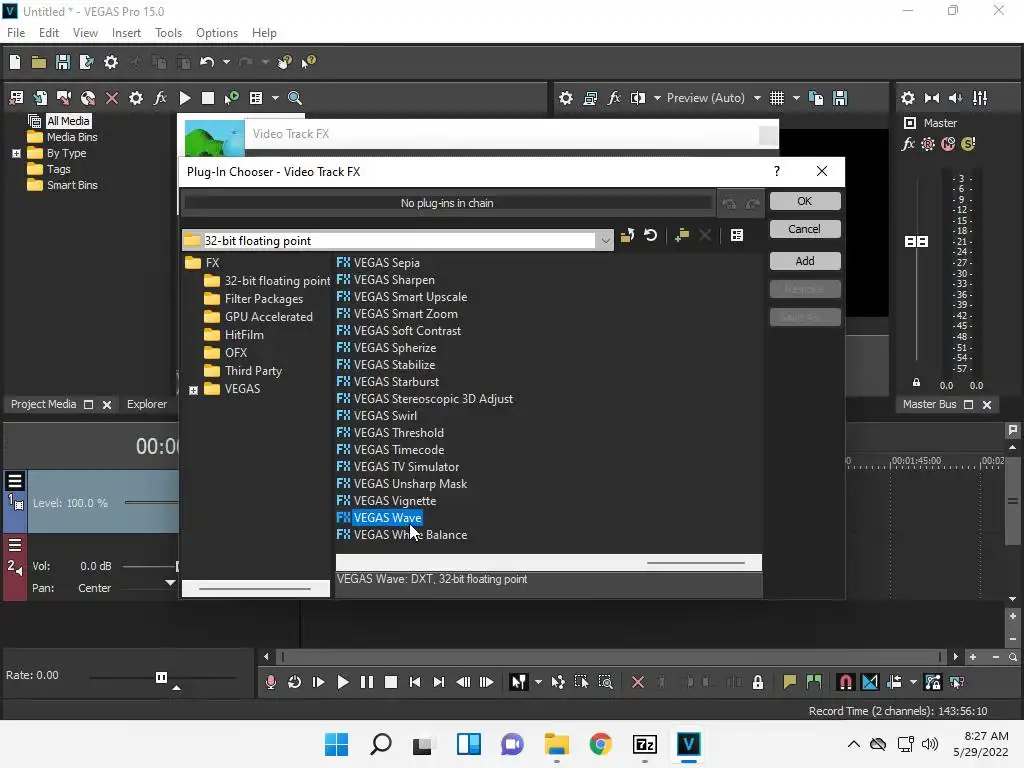This screenshot has width=1024, height=768.
Task: Click the Search media magnifier icon
Action: (x=295, y=98)
